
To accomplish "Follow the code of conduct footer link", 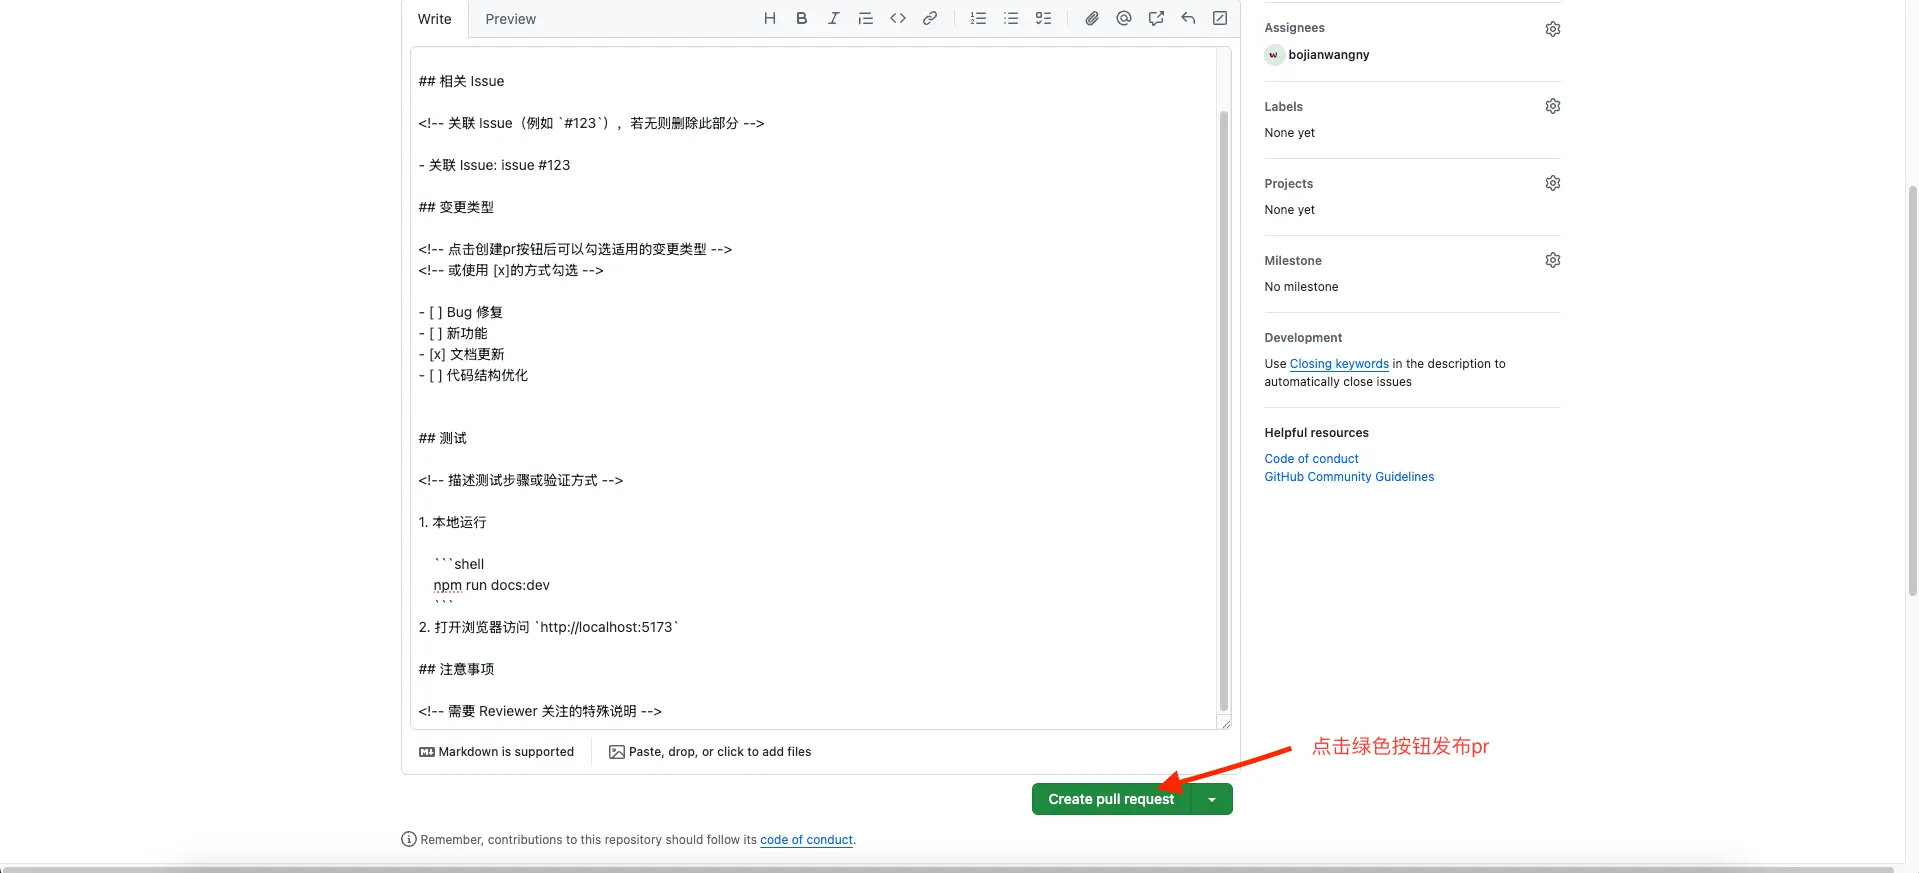I will (806, 840).
